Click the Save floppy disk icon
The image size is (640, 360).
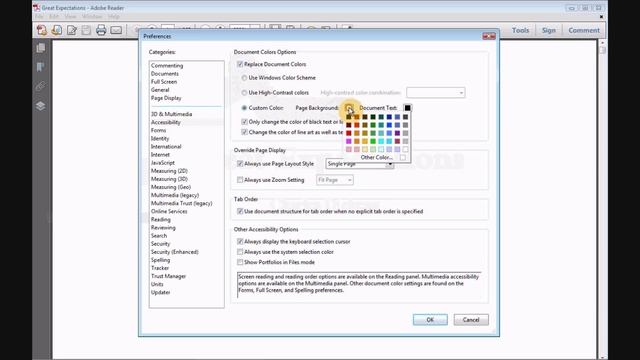[x=86, y=30]
